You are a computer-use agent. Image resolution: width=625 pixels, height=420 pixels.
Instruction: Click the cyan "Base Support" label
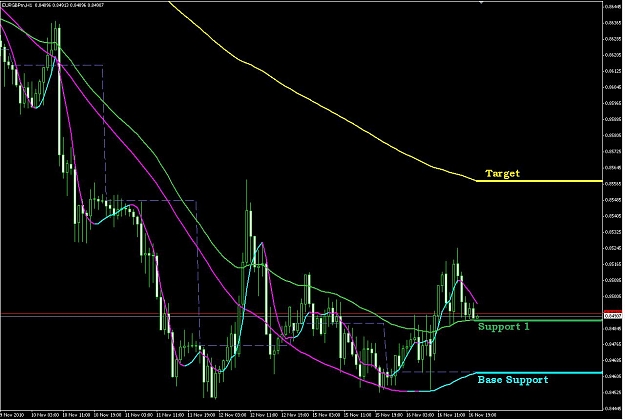click(513, 380)
